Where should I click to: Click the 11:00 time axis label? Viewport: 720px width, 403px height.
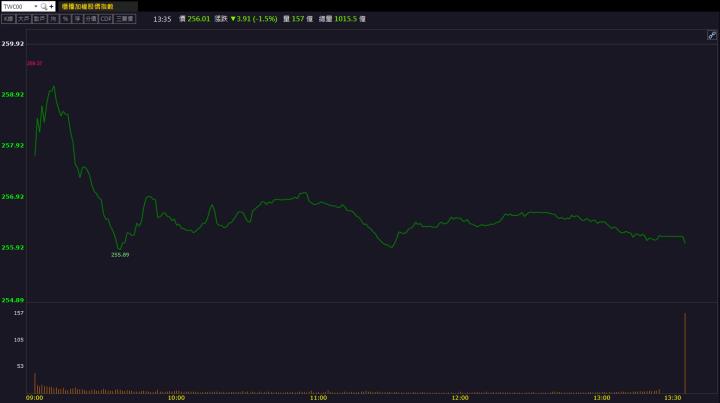(318, 398)
